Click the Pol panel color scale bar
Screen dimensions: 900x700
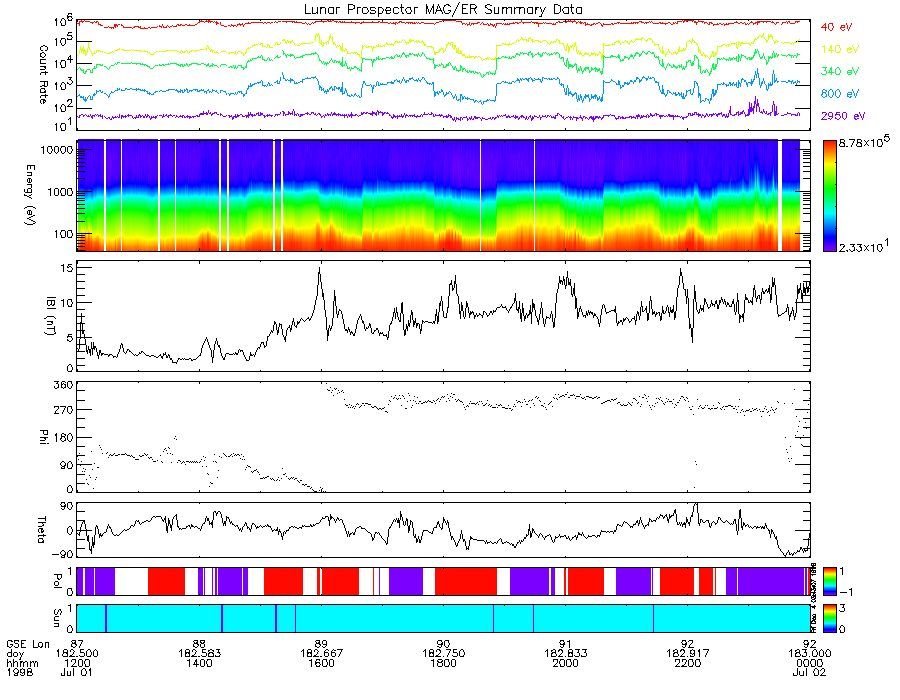tap(829, 581)
